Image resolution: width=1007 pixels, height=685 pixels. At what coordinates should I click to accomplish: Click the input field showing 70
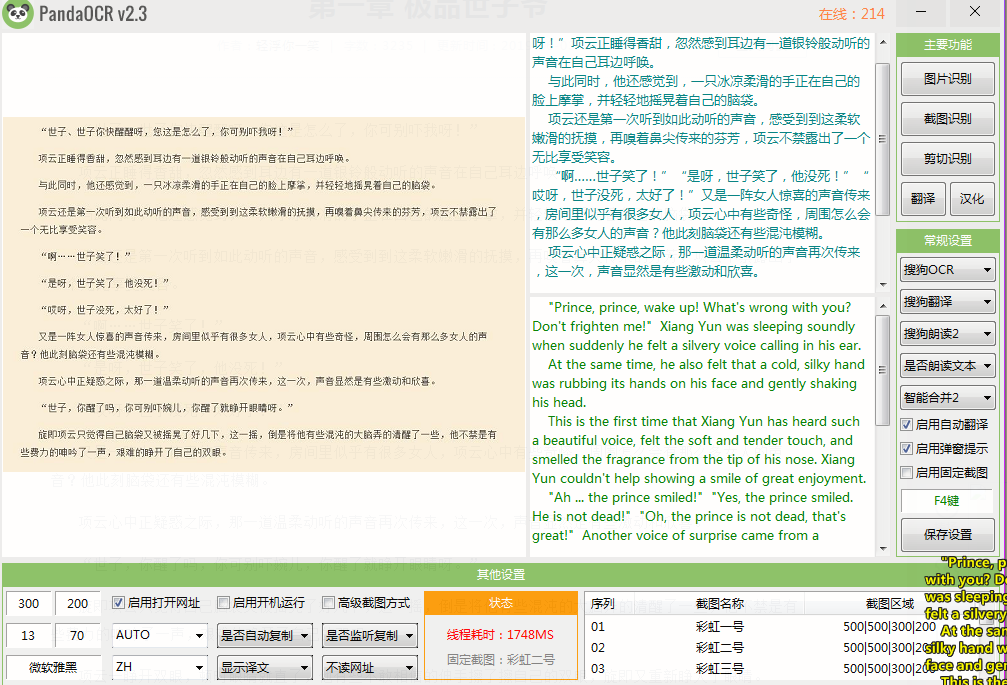(78, 636)
